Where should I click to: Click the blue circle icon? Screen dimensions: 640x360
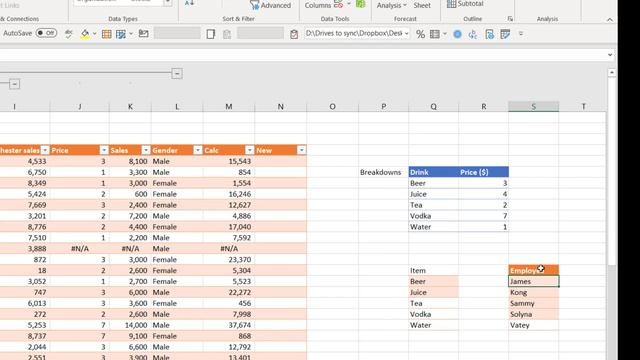(457, 34)
